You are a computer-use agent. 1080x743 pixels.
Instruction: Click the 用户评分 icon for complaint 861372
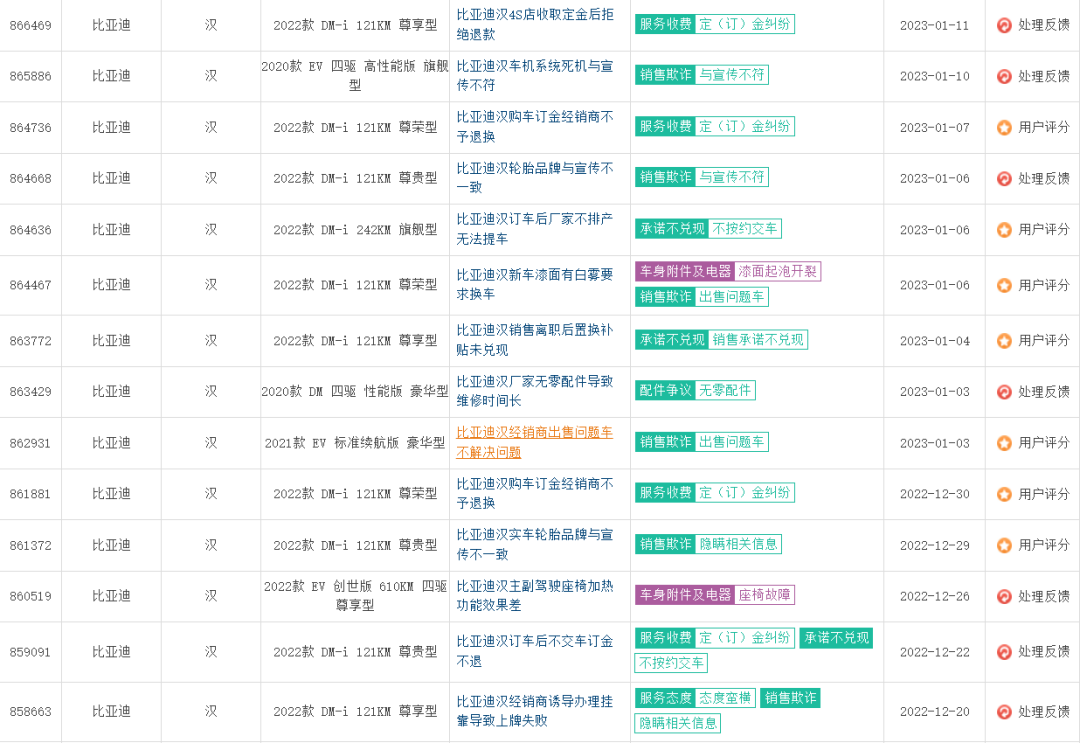(1004, 545)
